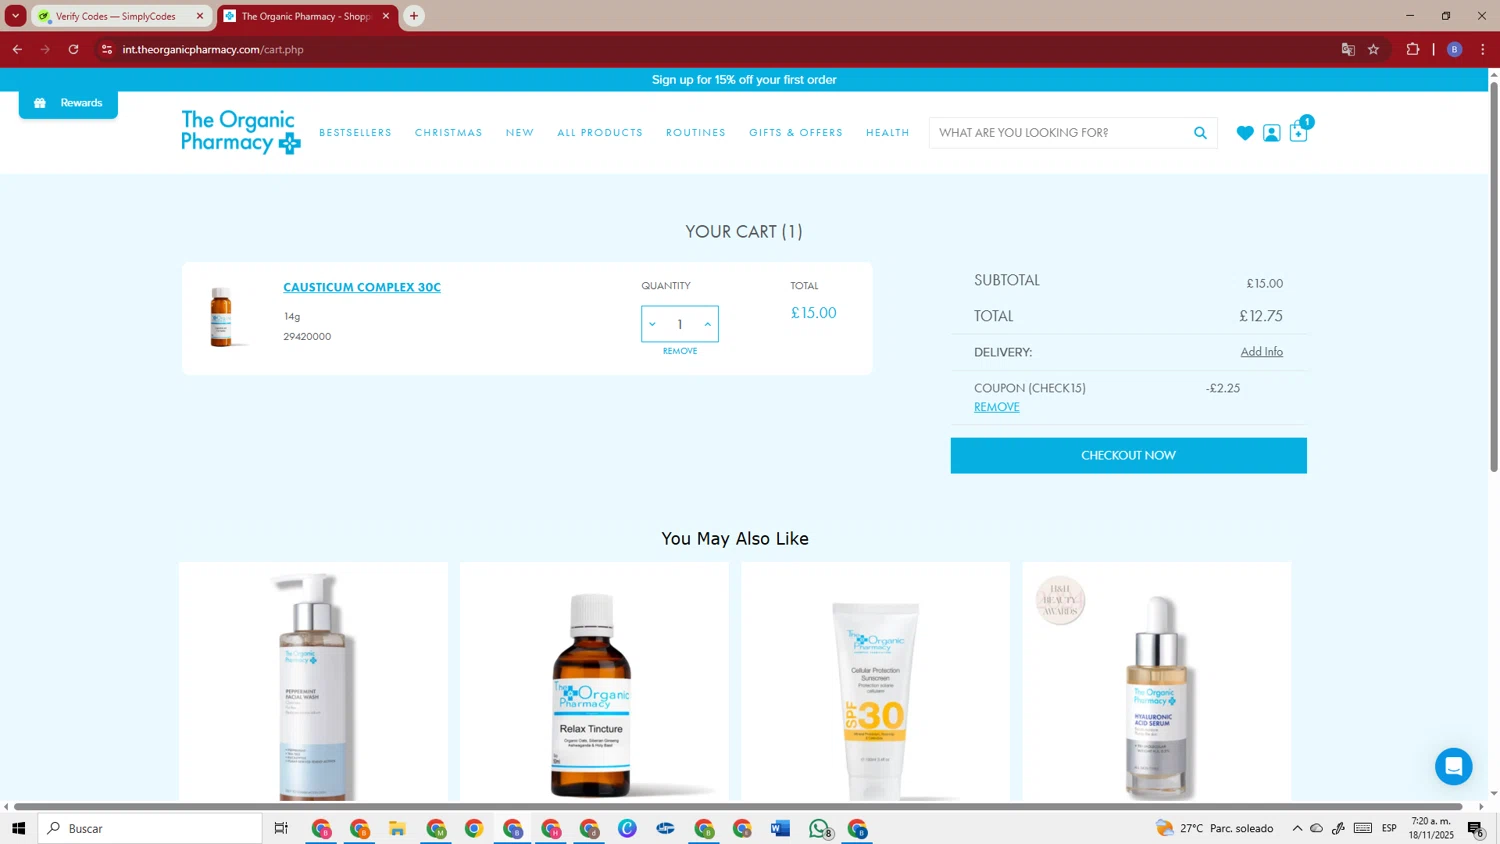Close The Organic Pharmacy tab
1500x844 pixels.
pos(386,16)
